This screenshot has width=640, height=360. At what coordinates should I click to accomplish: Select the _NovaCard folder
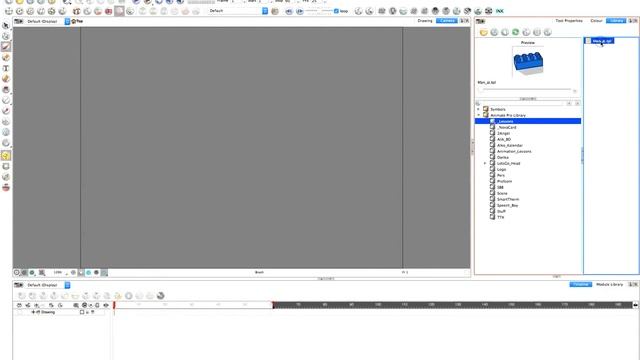506,127
